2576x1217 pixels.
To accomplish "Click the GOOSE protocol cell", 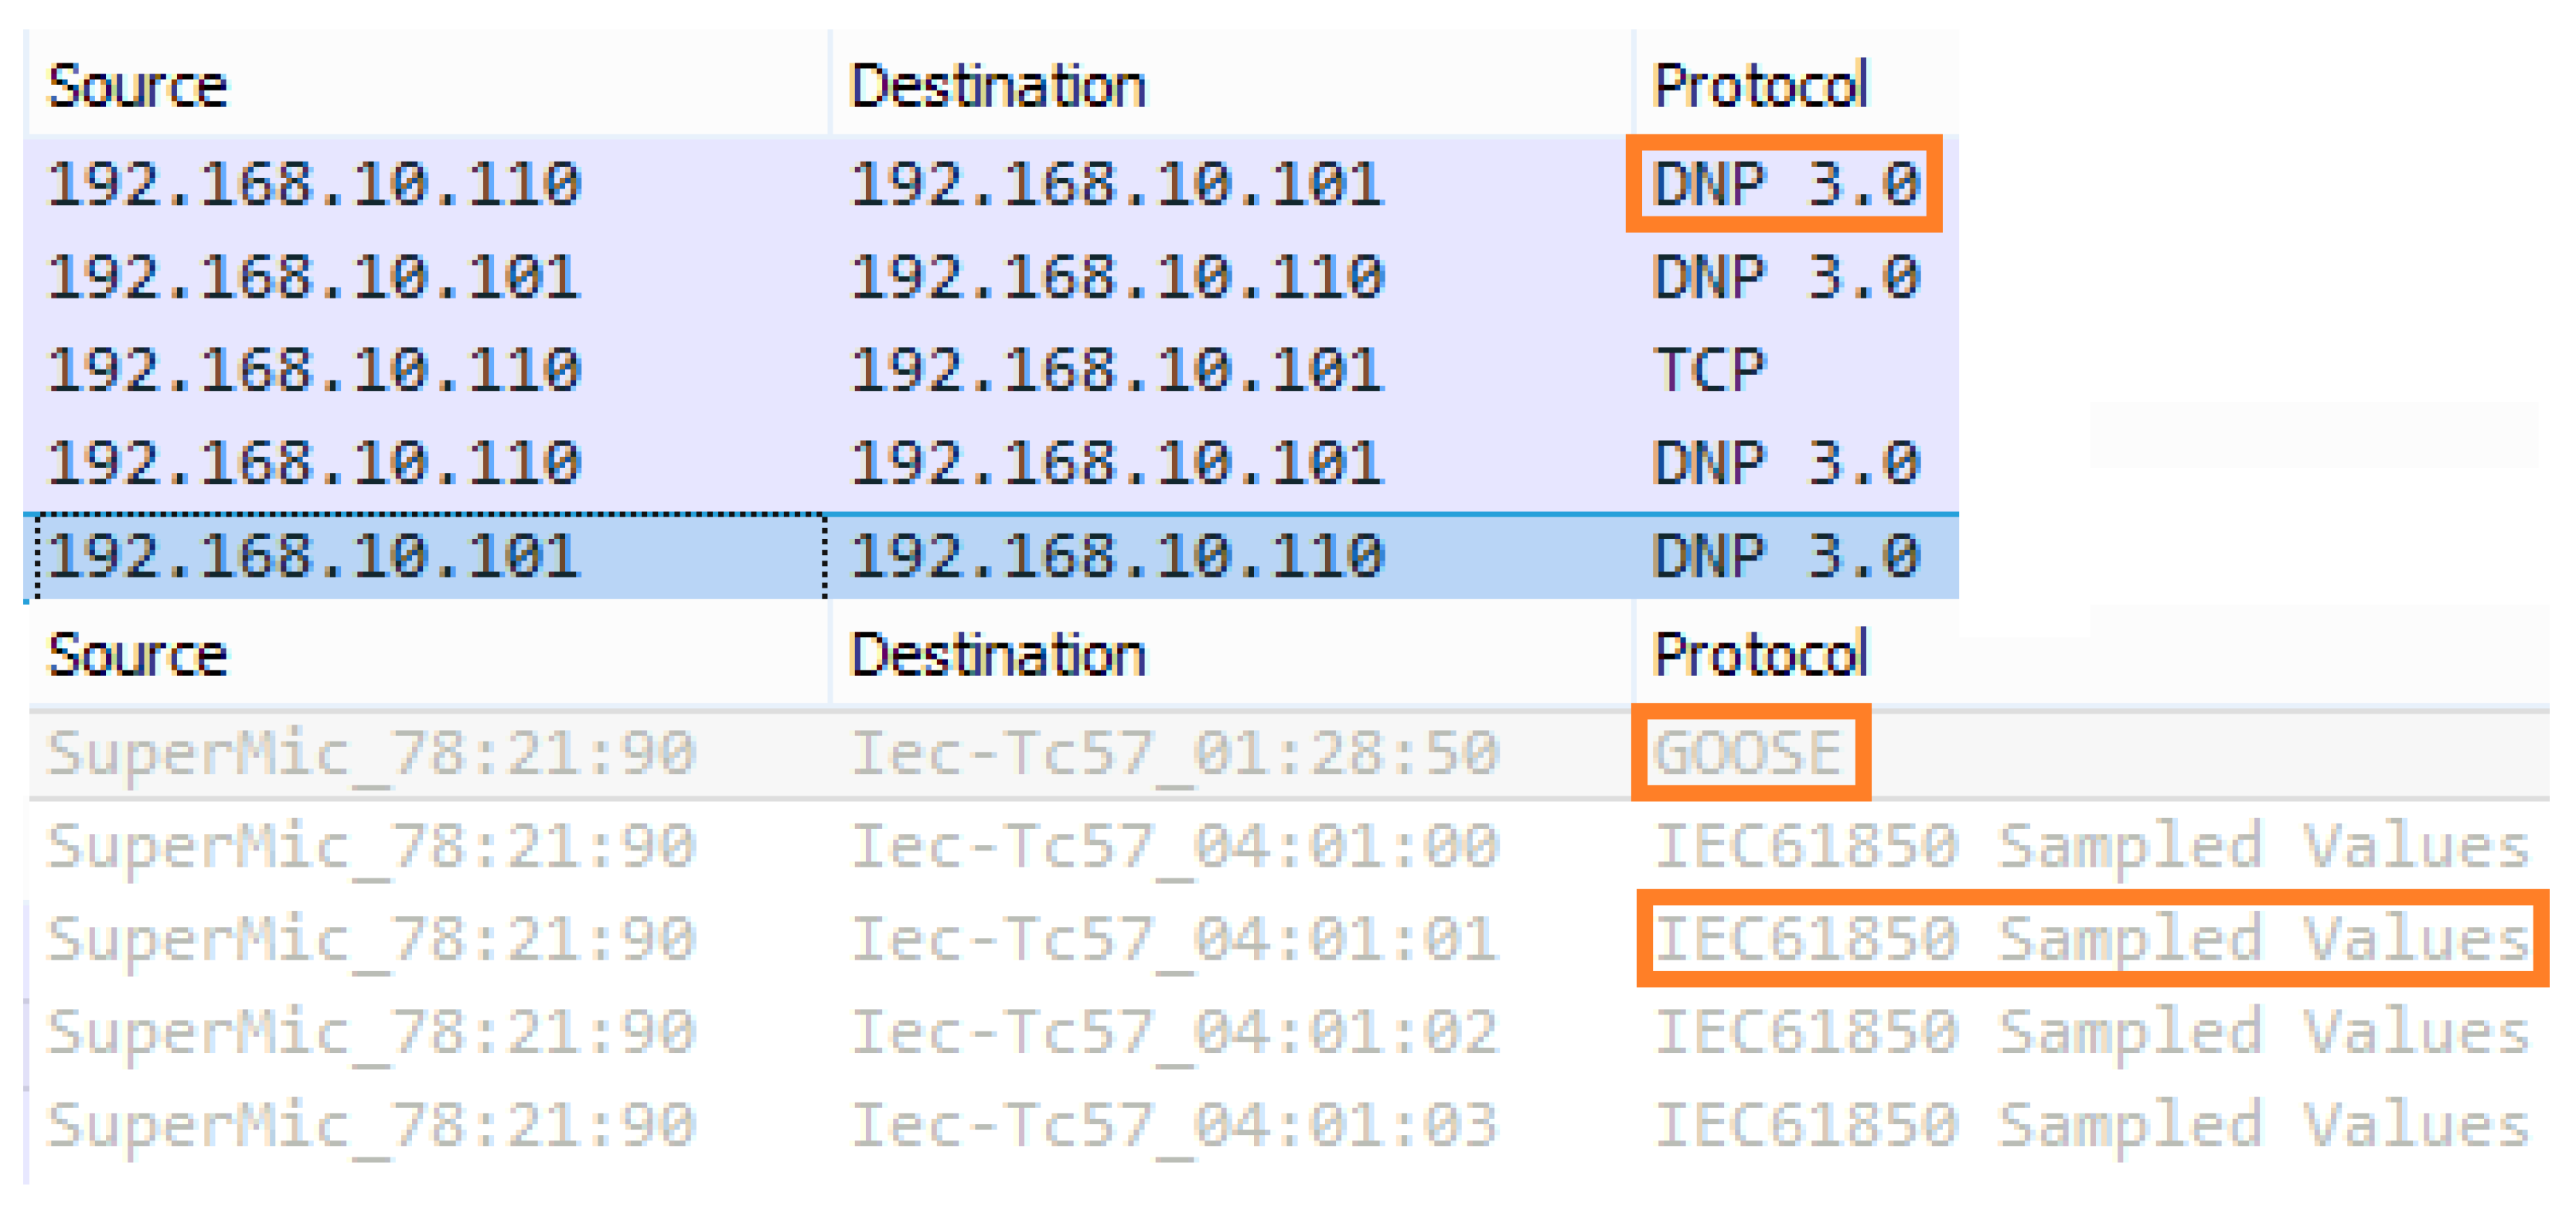I will pos(1748,753).
